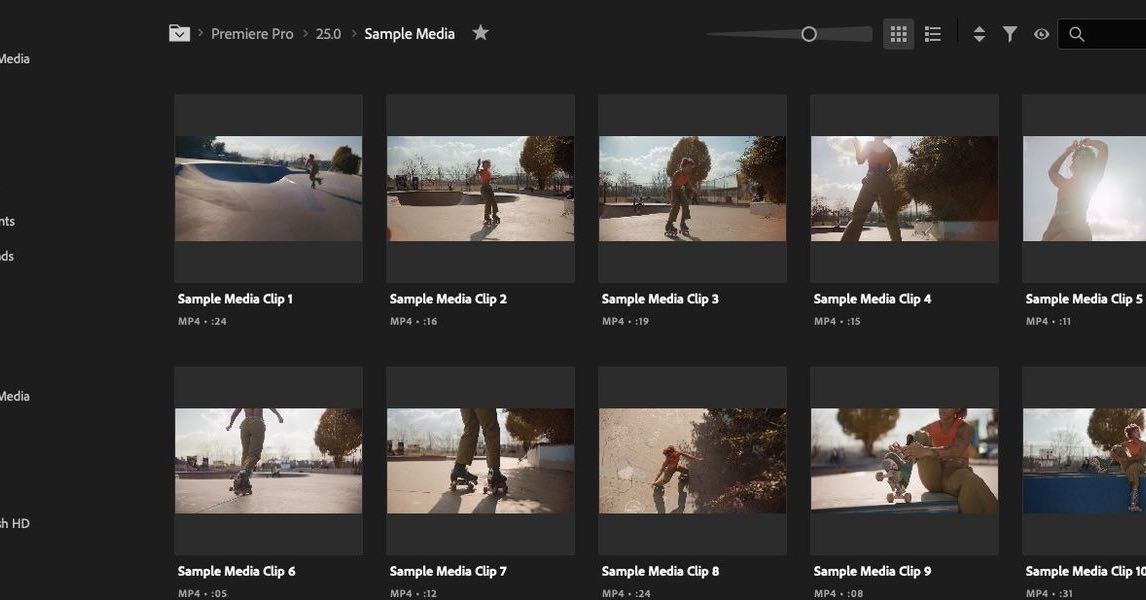Select the Sample Media Clip 5 thumbnail

(x=1085, y=189)
